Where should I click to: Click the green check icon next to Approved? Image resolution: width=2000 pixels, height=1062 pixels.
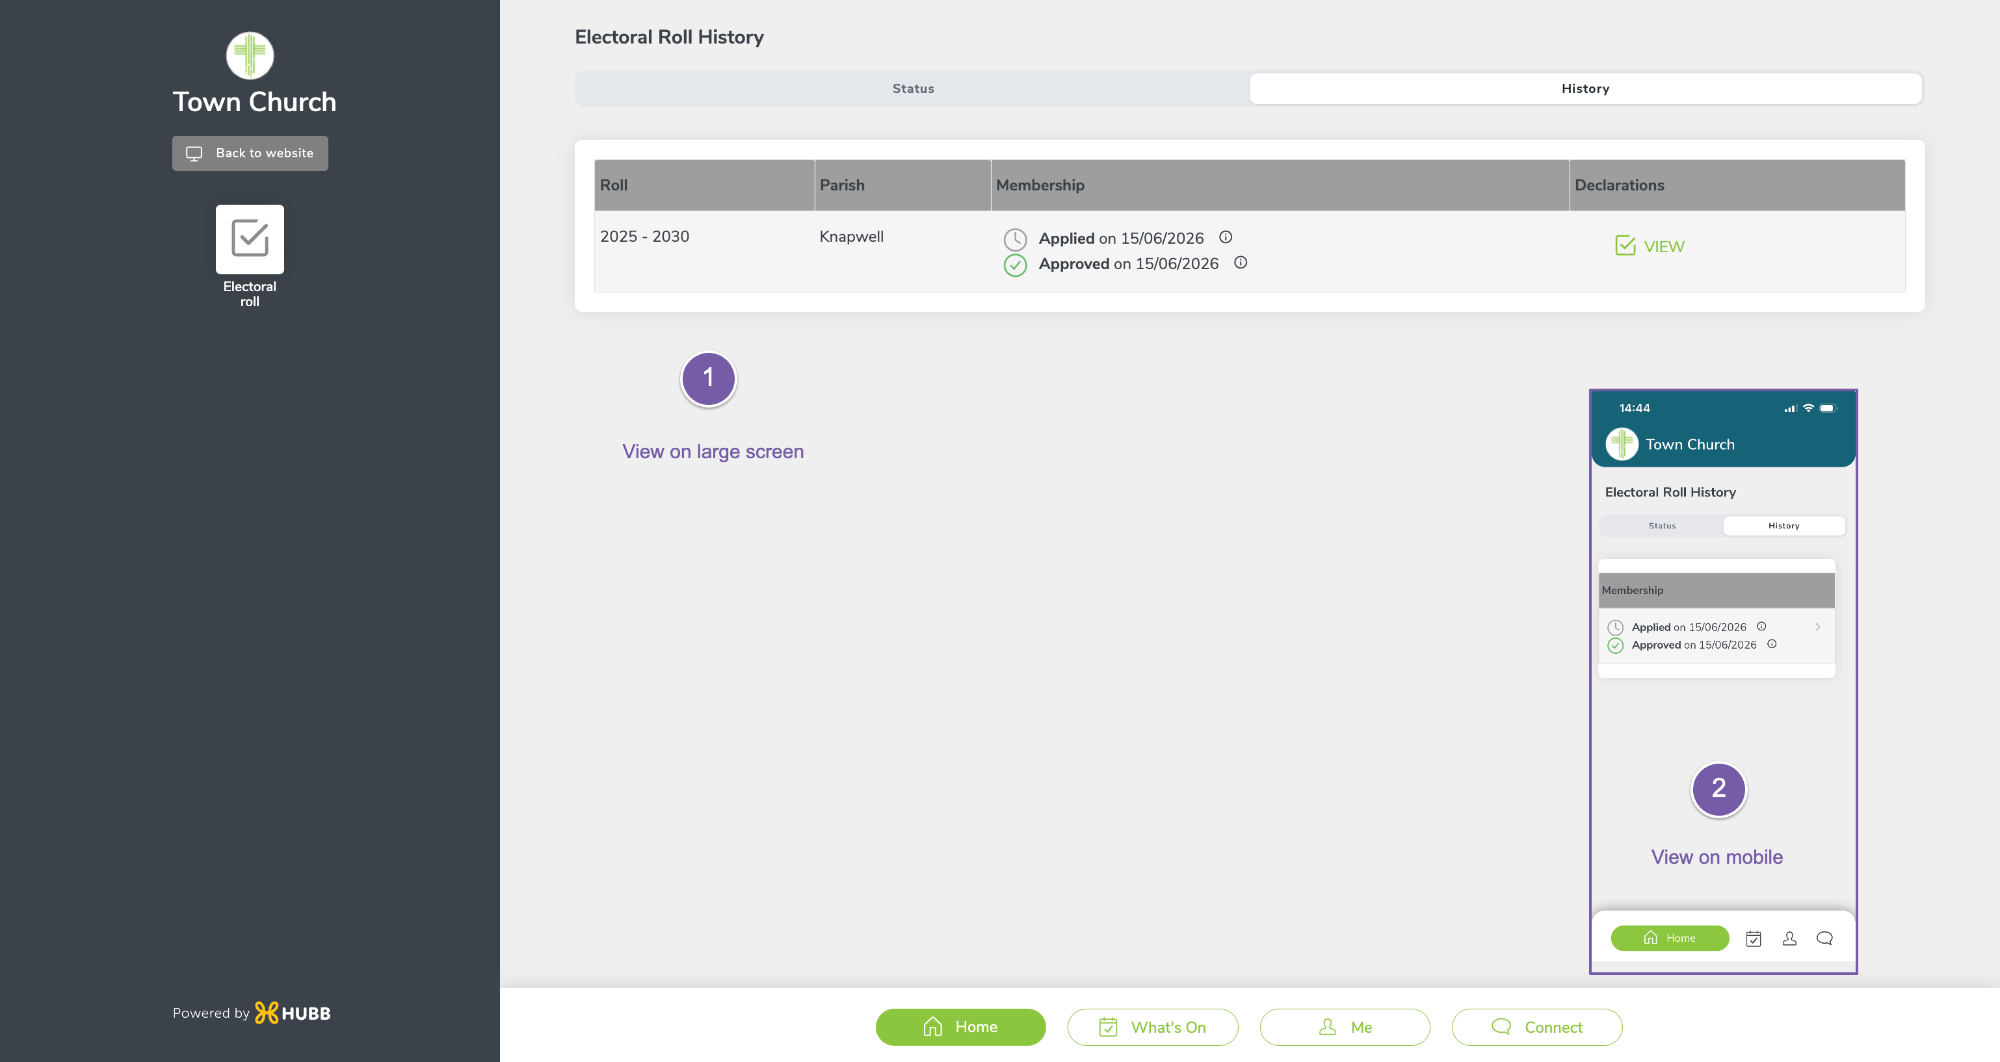coord(1015,265)
